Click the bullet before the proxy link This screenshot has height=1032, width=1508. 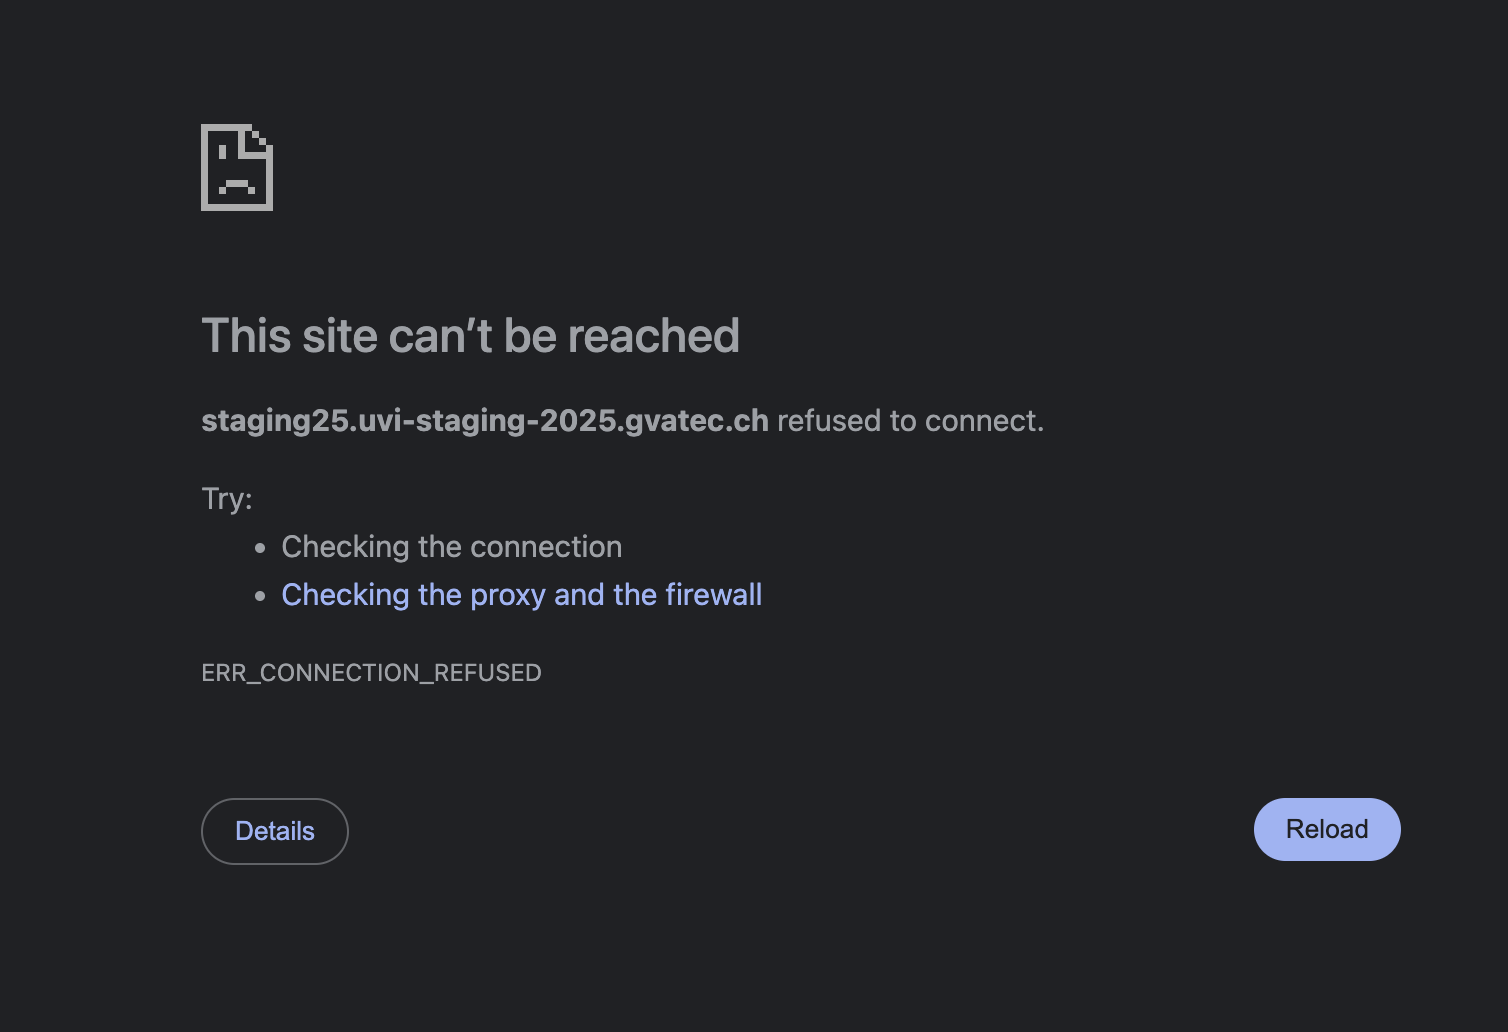[260, 596]
